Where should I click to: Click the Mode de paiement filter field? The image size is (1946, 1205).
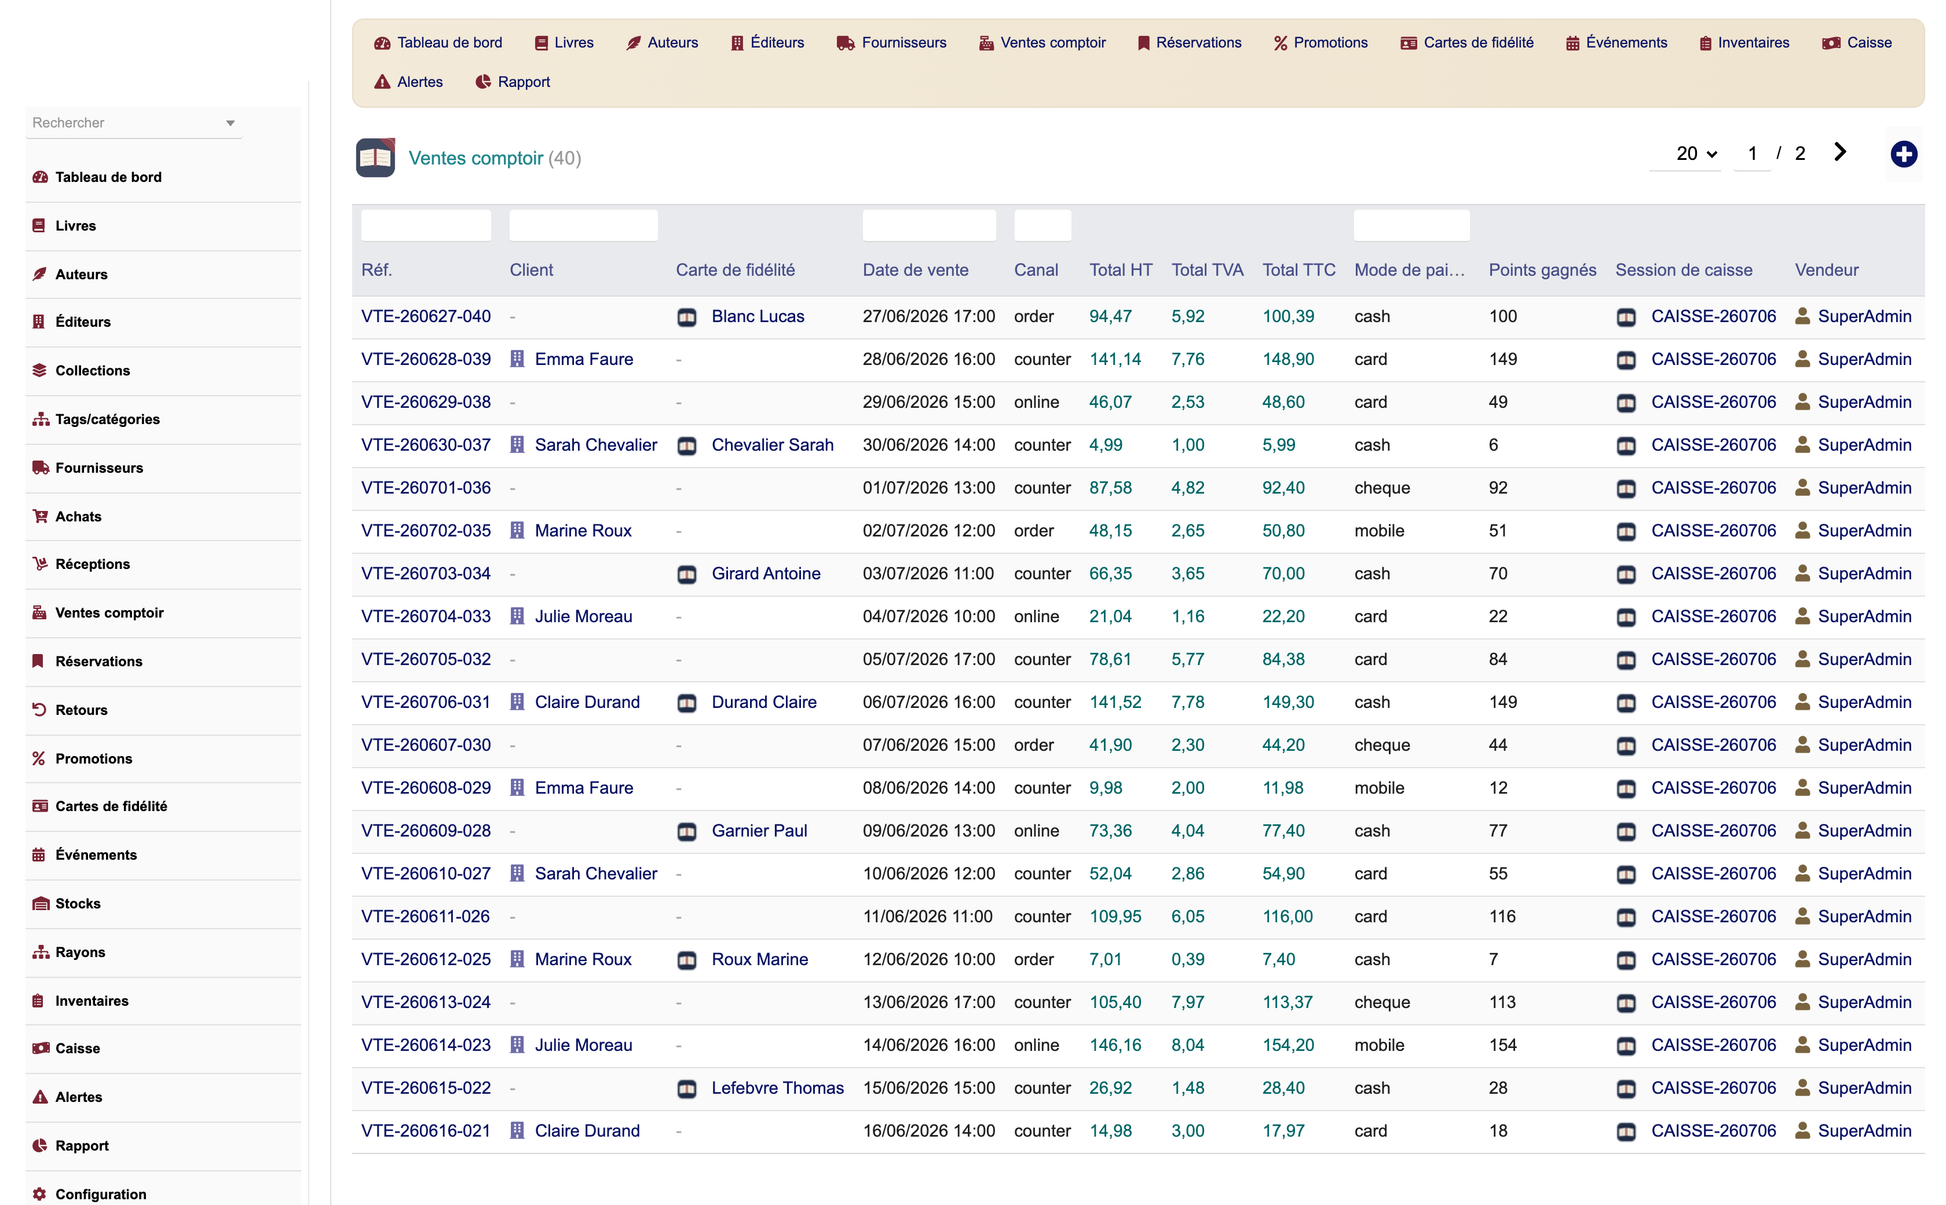pos(1411,225)
